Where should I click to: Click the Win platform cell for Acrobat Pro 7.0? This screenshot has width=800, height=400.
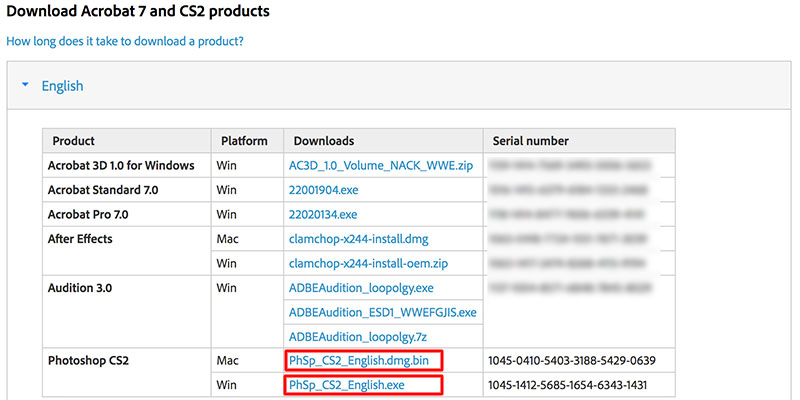click(x=247, y=214)
